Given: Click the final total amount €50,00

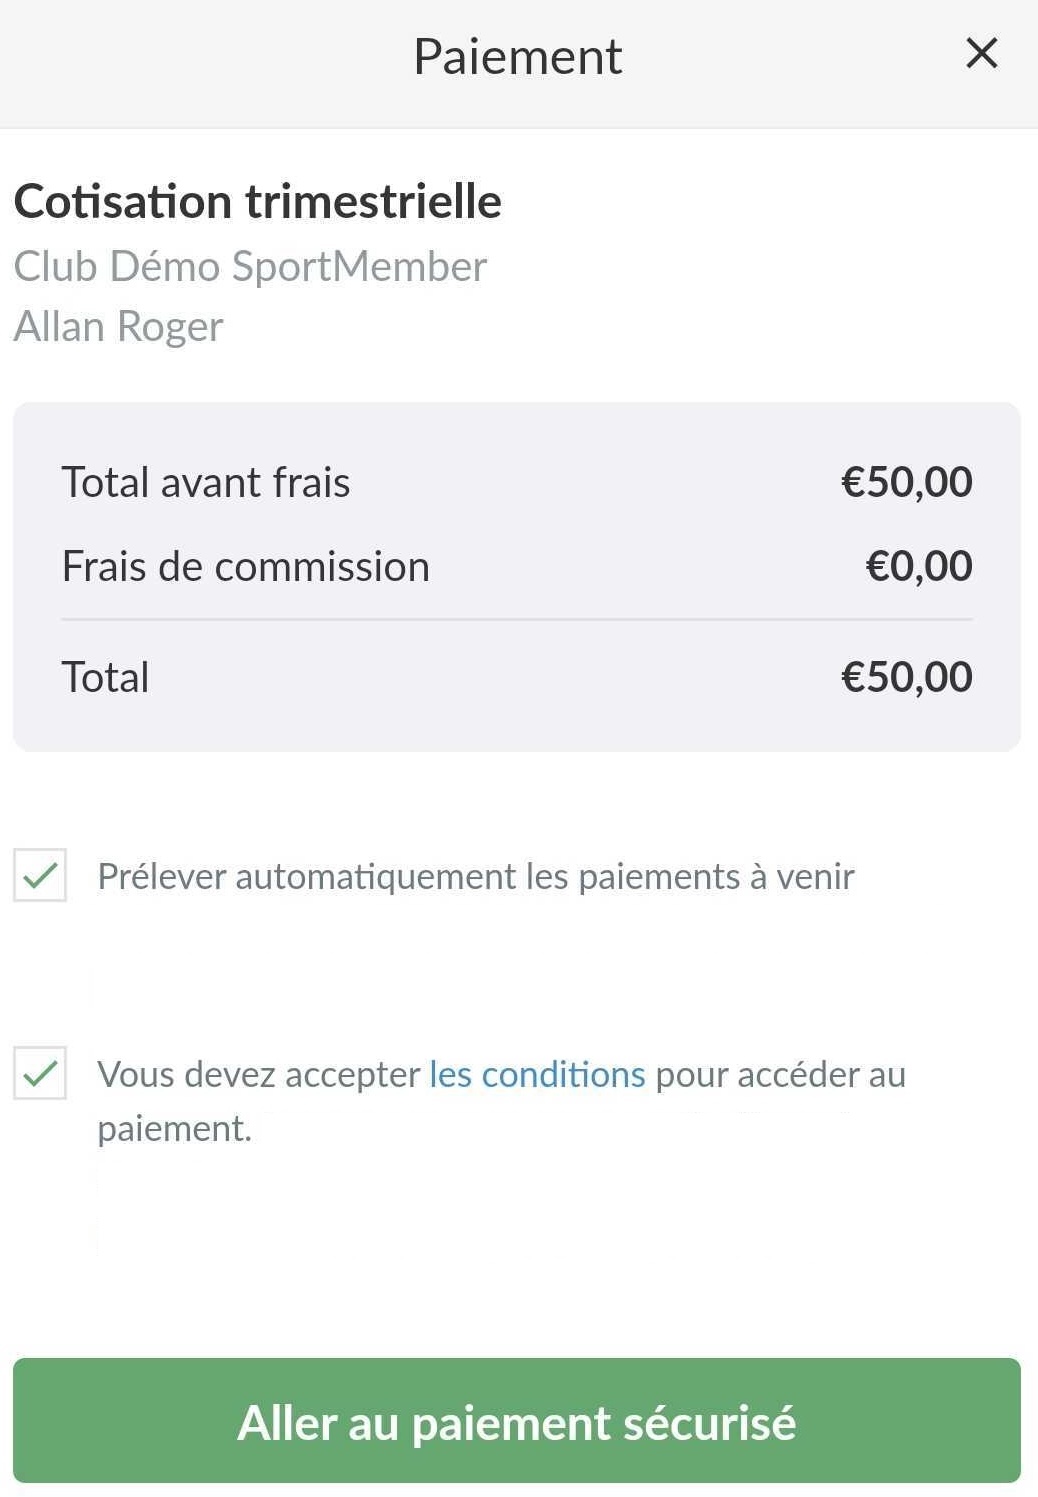Looking at the screenshot, I should pos(906,677).
